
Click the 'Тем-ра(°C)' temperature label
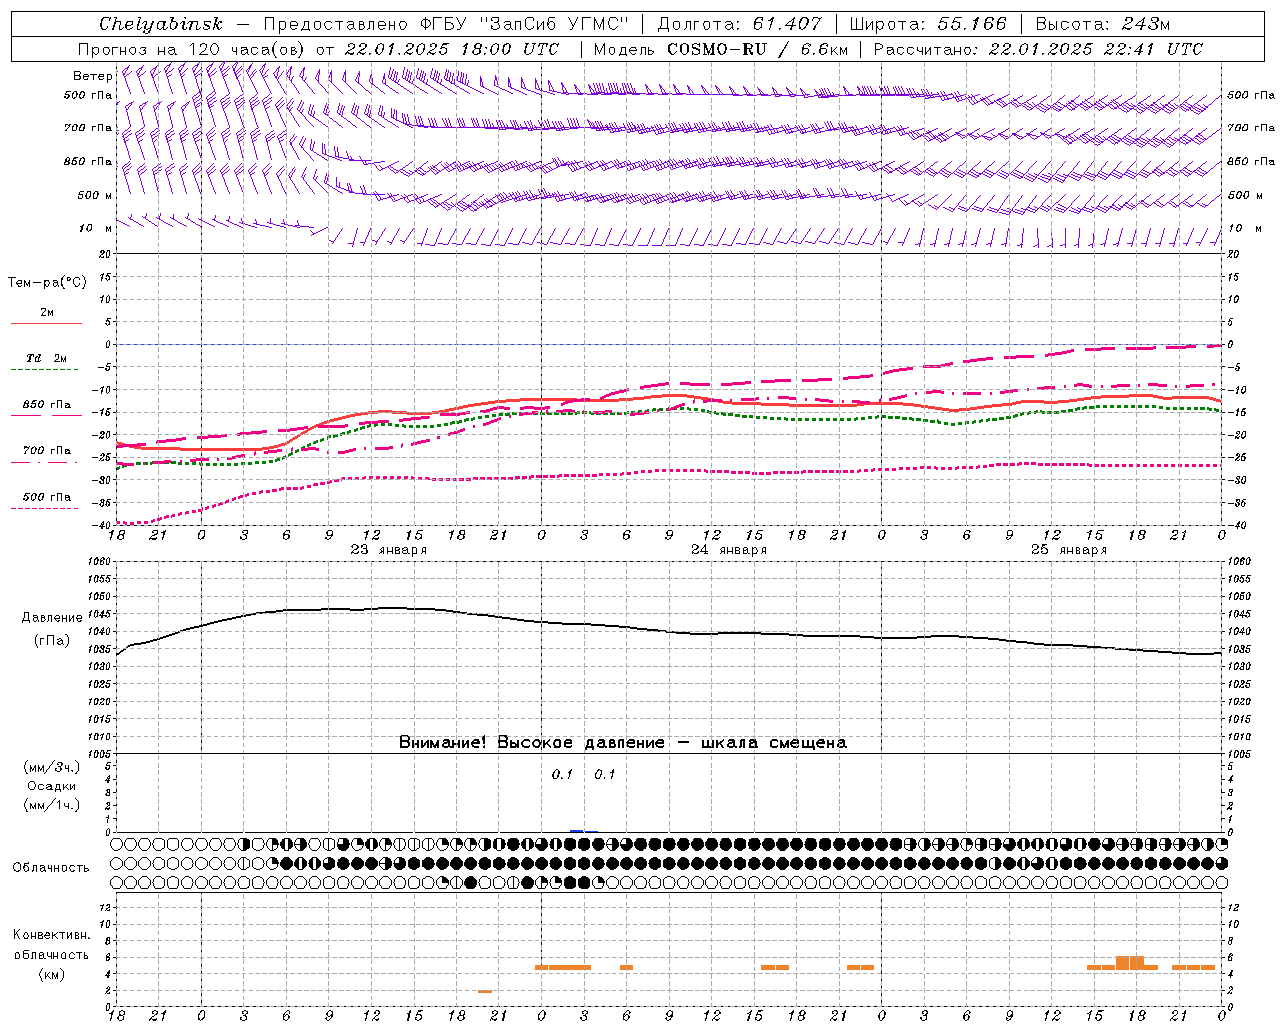(x=47, y=283)
